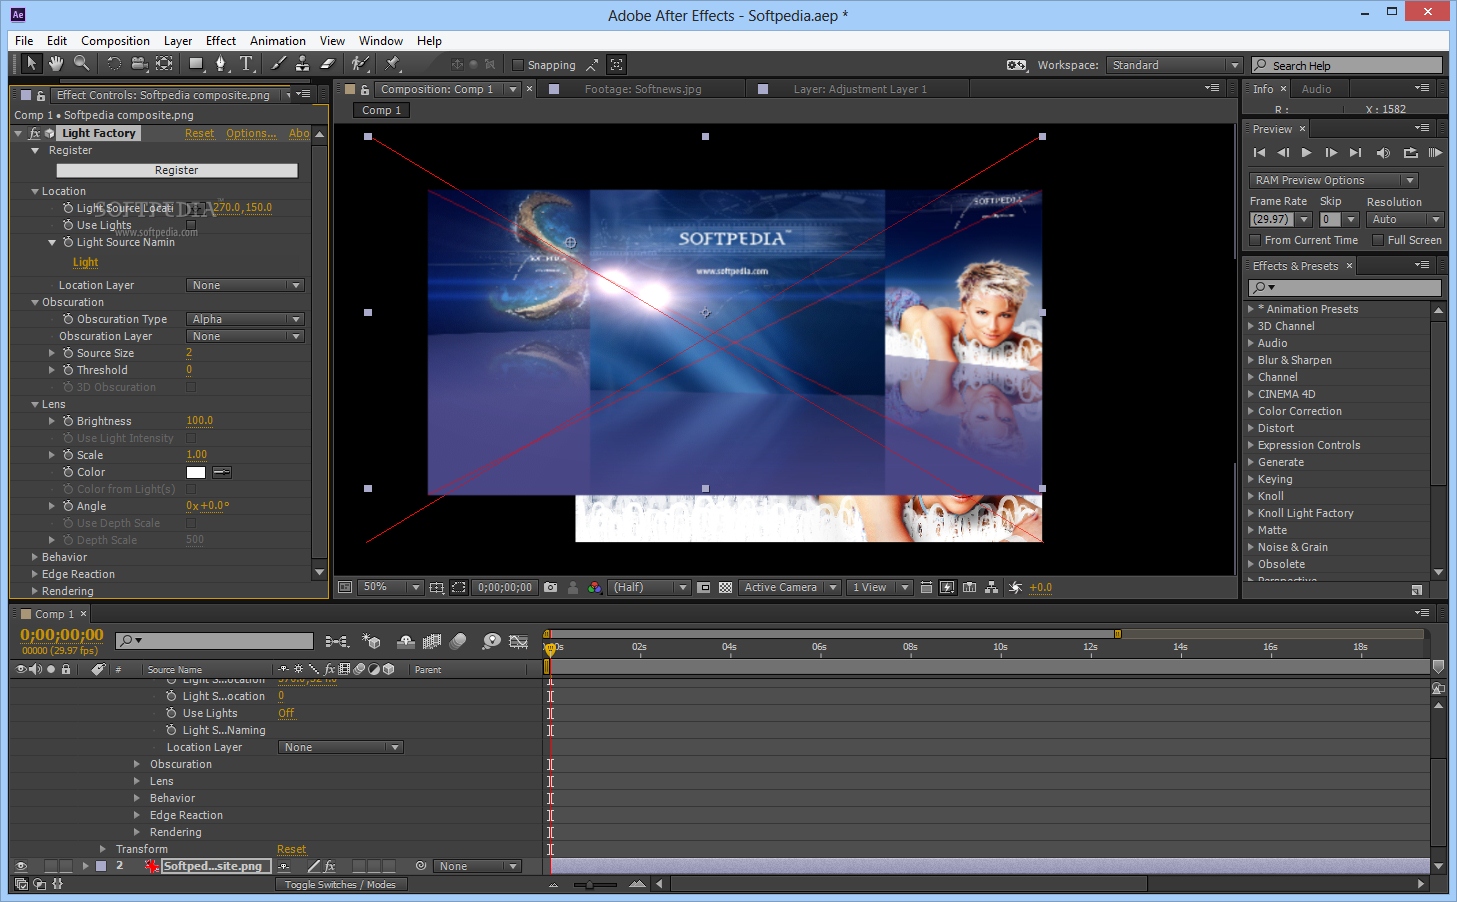Open the show channel RGB icon
Screen dimensions: 1457x902
coord(595,588)
